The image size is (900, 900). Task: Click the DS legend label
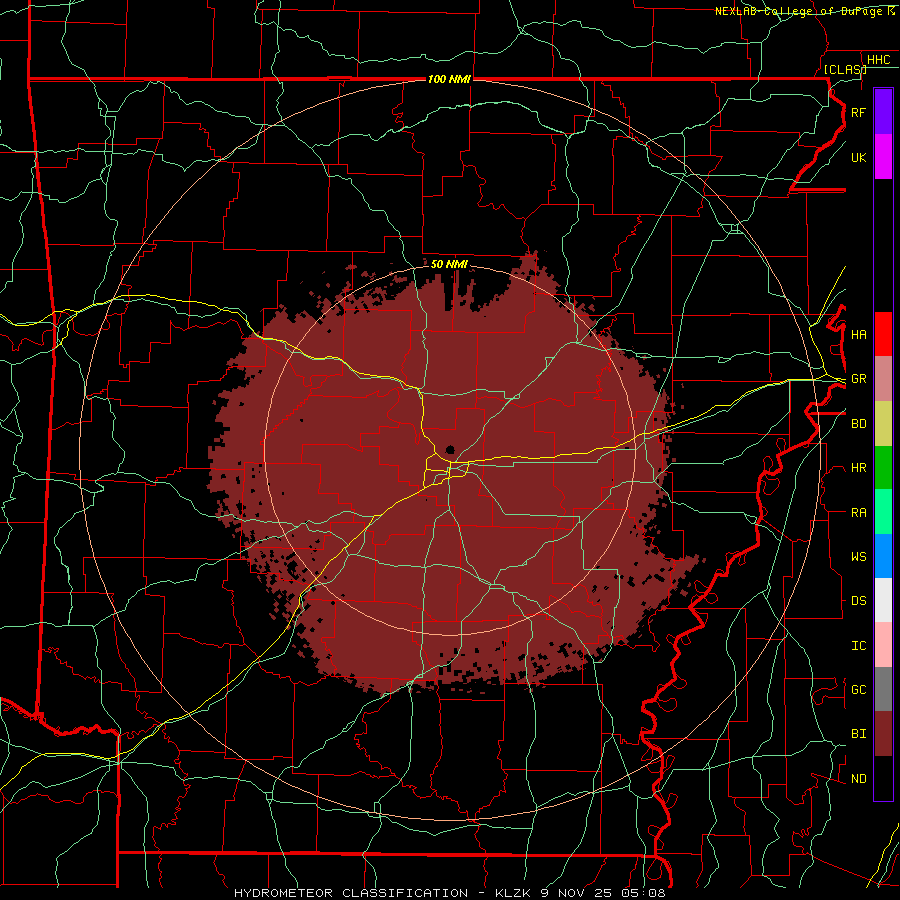(x=859, y=601)
